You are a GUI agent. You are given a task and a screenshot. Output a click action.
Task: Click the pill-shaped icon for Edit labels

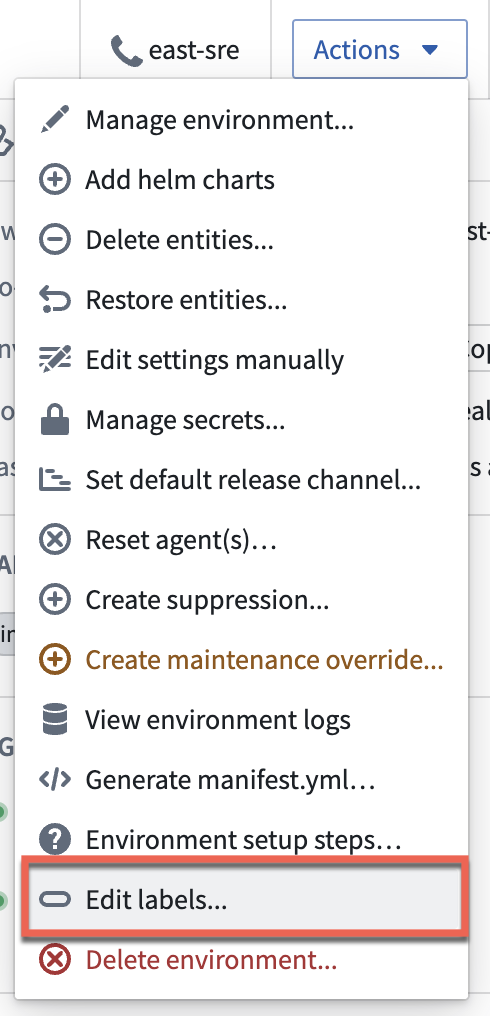tap(55, 900)
